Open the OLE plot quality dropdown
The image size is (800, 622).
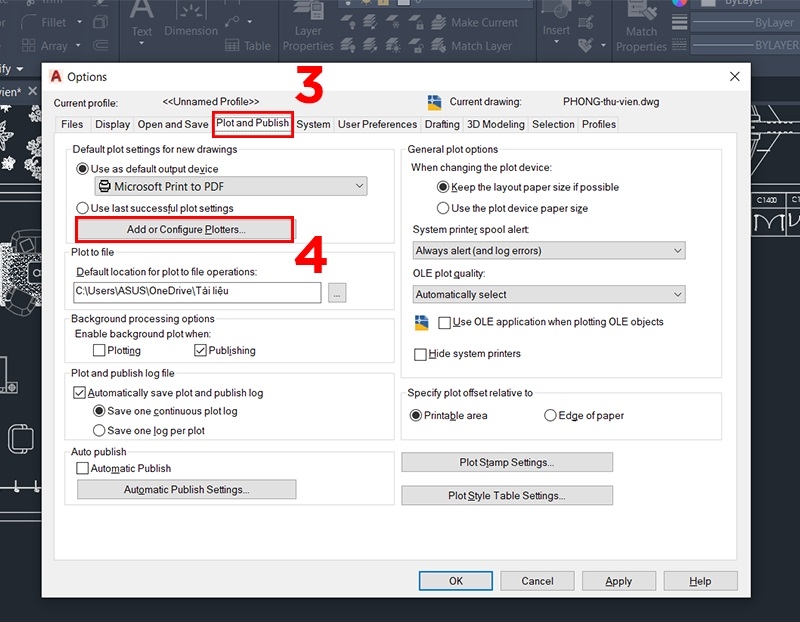[x=679, y=294]
